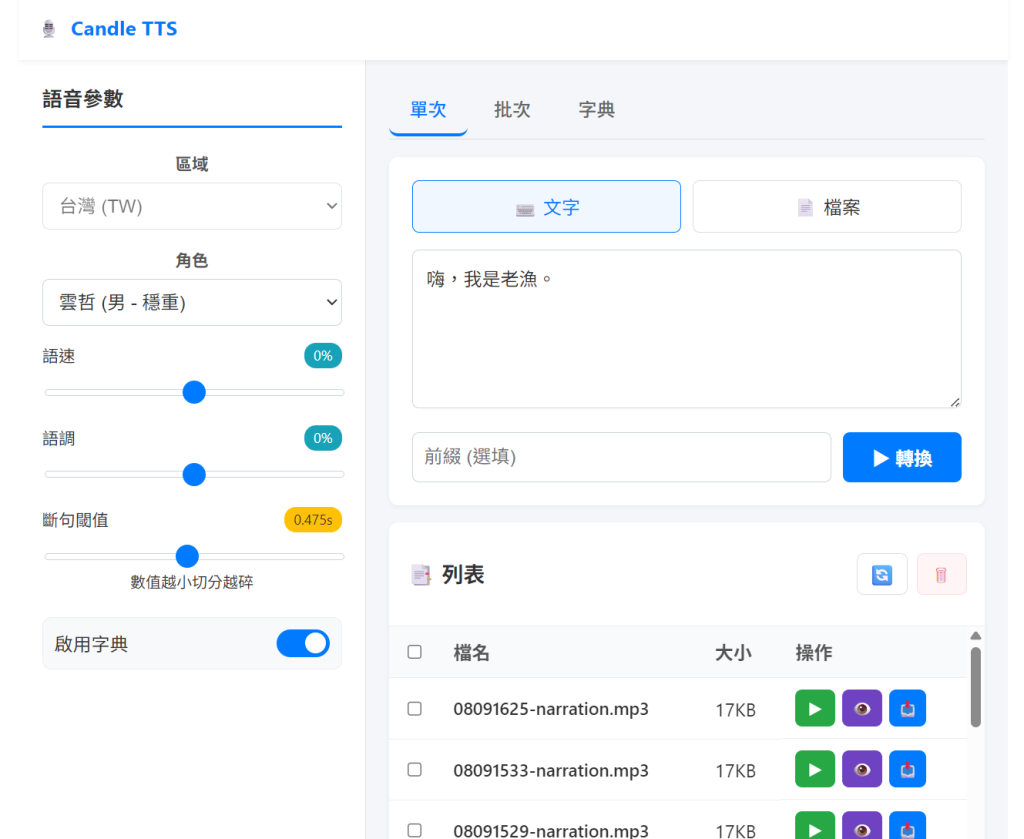
Task: Preview 08091529-narration.mp3 with eye icon
Action: tap(861, 825)
